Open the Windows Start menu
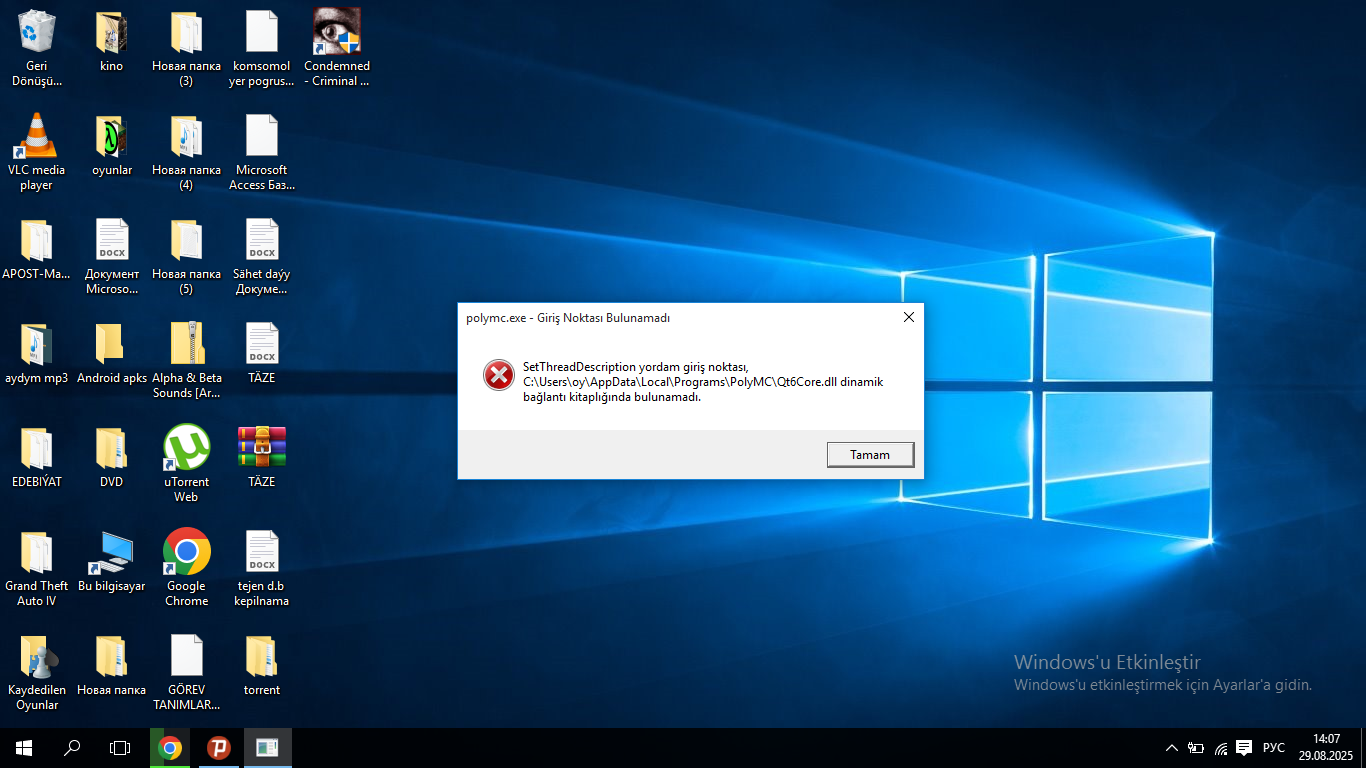The image size is (1366, 768). (x=24, y=748)
